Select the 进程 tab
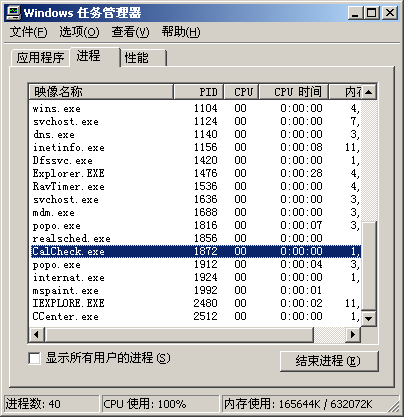The image size is (404, 417). (95, 57)
